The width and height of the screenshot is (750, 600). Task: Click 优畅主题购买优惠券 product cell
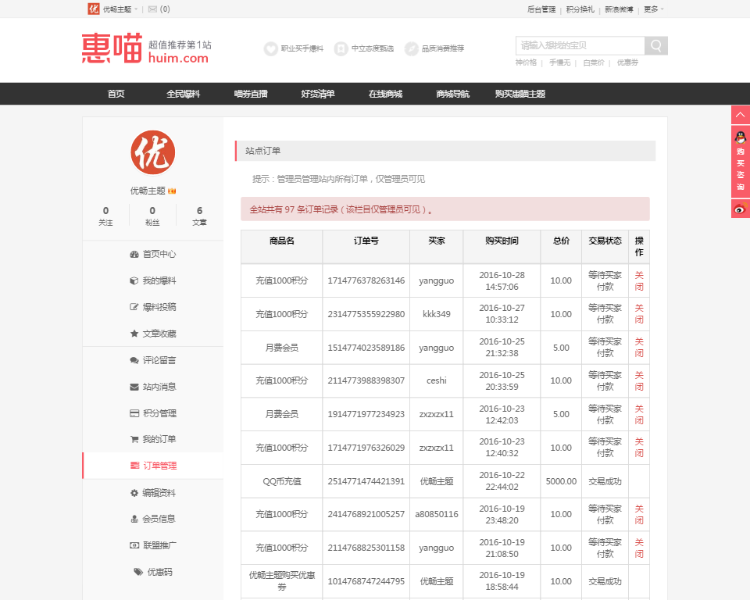[x=282, y=581]
